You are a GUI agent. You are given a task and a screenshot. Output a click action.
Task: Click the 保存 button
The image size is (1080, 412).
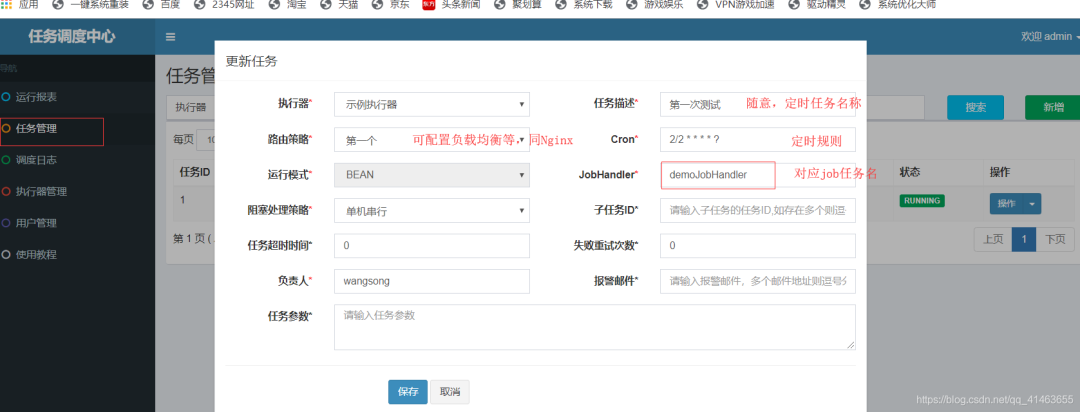click(x=408, y=392)
